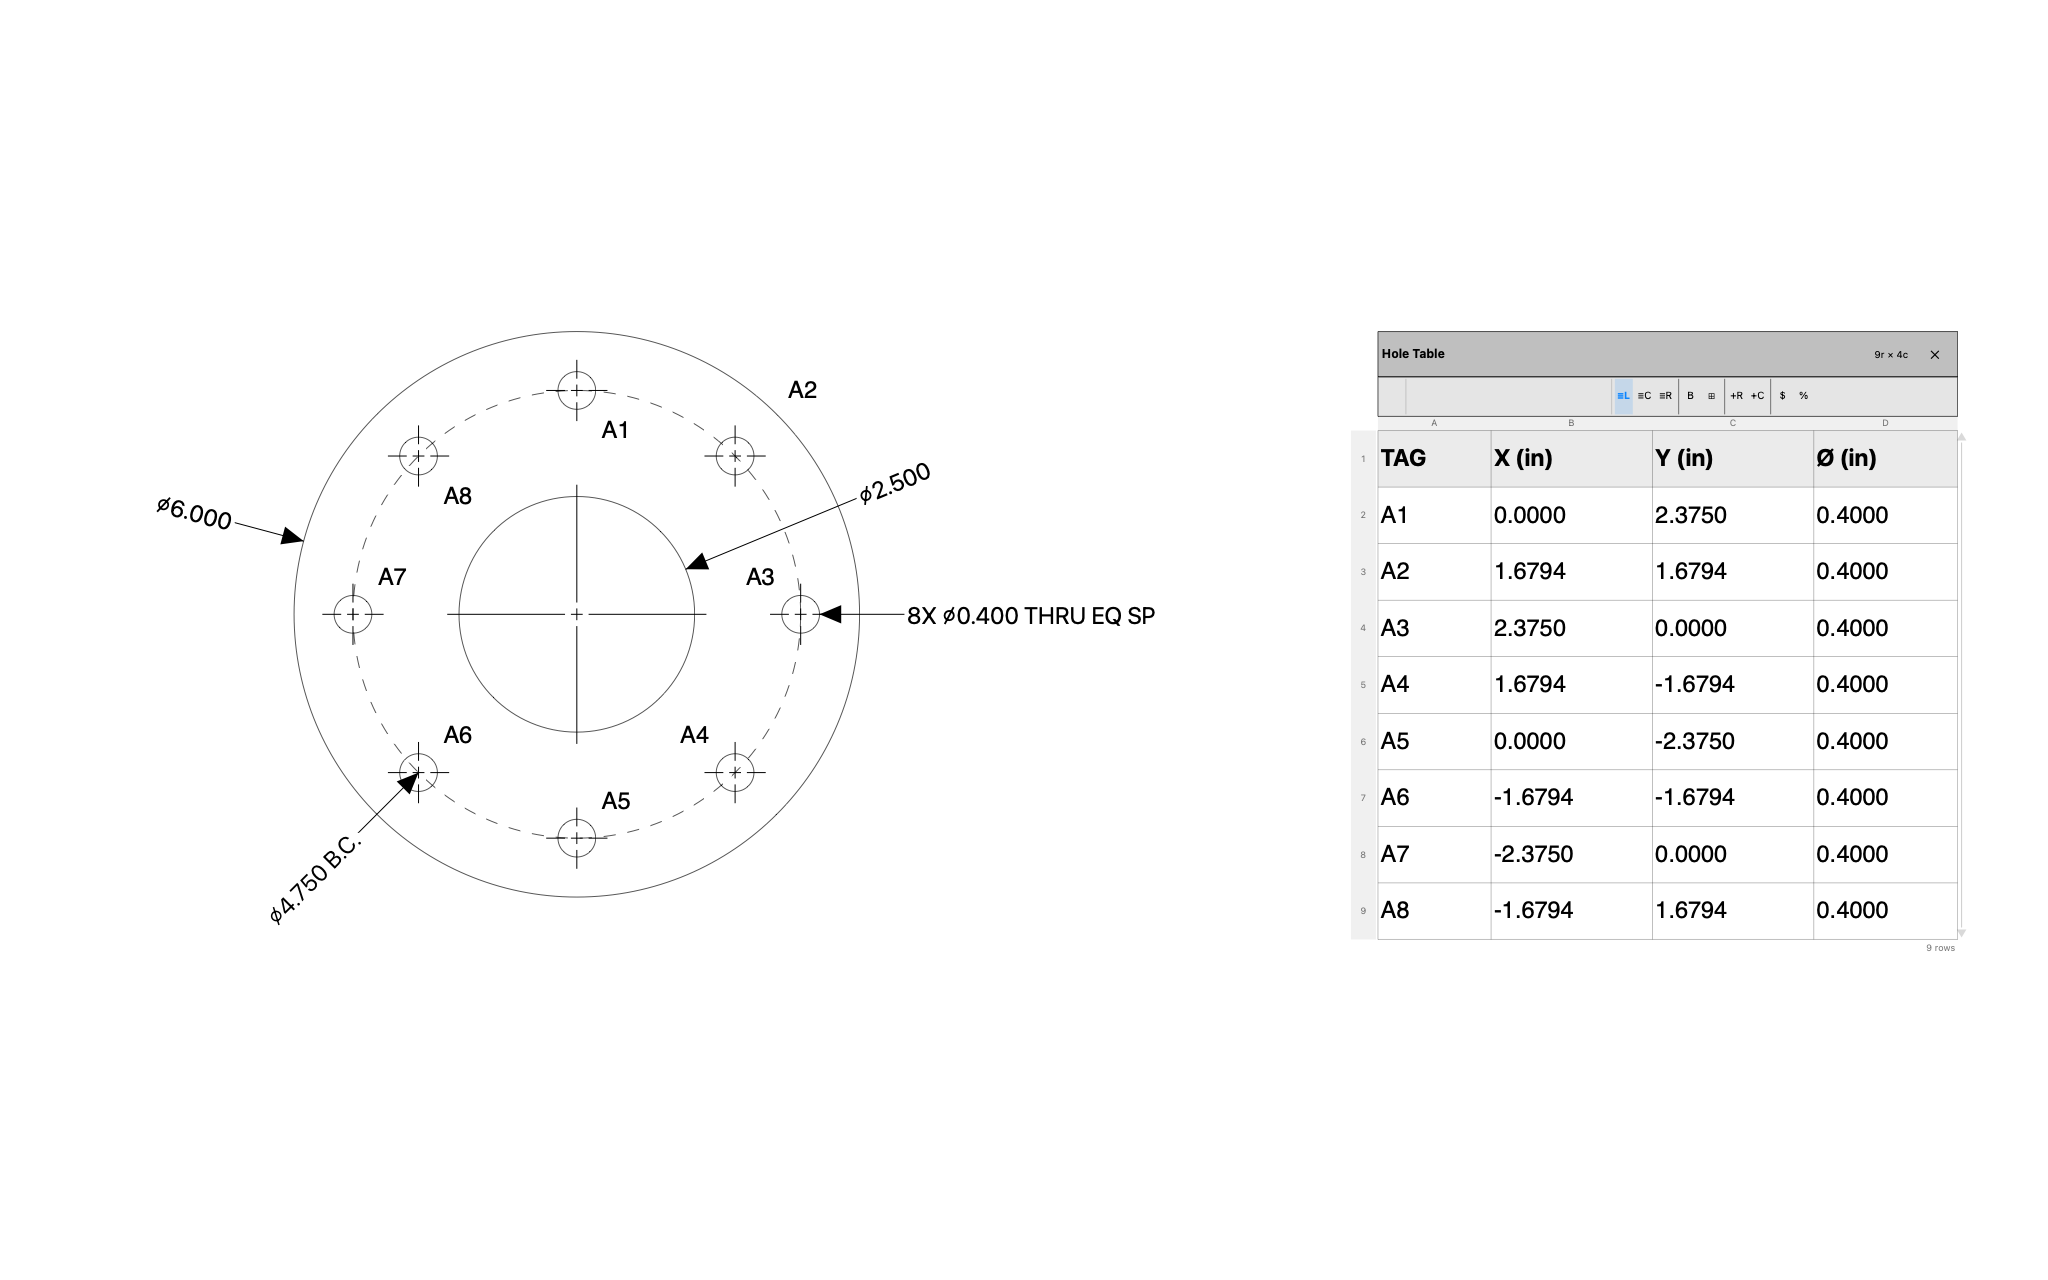This screenshot has width=2048, height=1280.
Task: Apply percent format with % button
Action: tap(1803, 396)
